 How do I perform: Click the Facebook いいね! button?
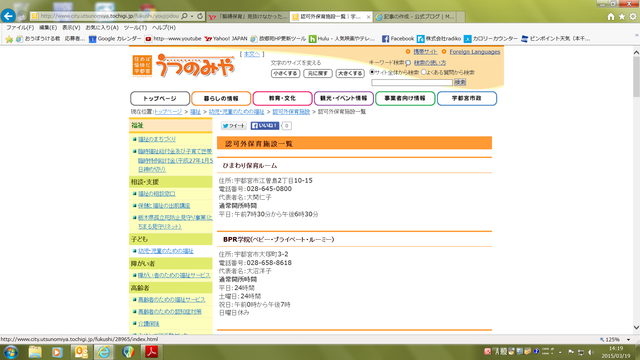(264, 126)
